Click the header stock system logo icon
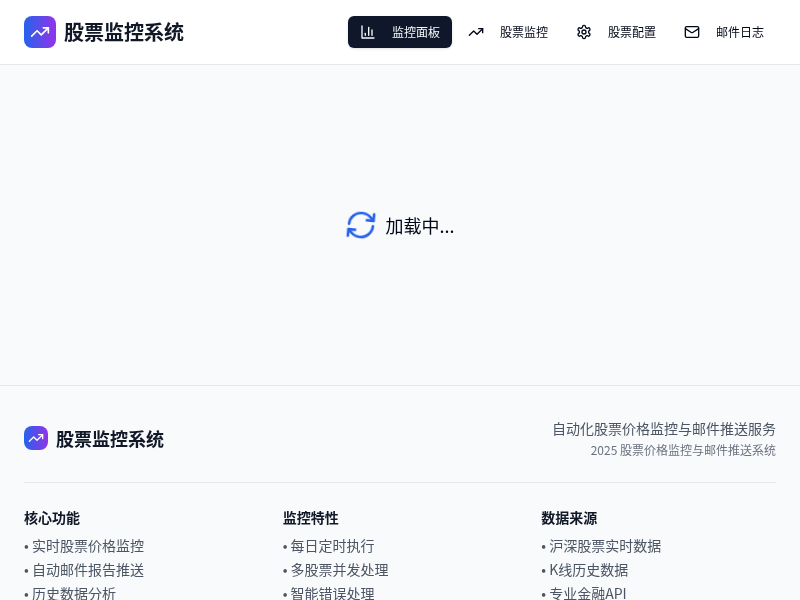Viewport: 800px width, 600px height. click(x=40, y=32)
